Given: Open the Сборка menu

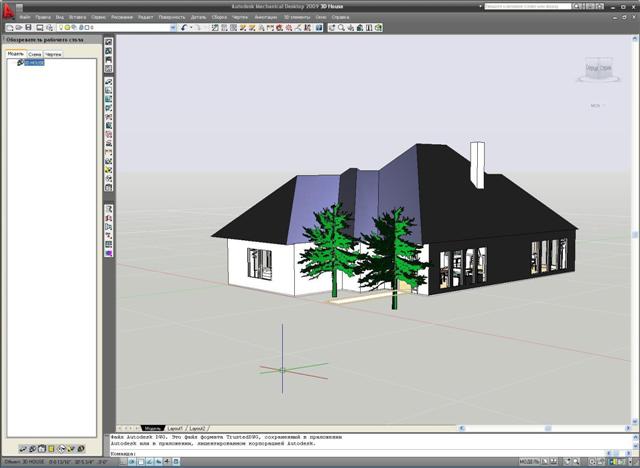Looking at the screenshot, I should pyautogui.click(x=219, y=17).
